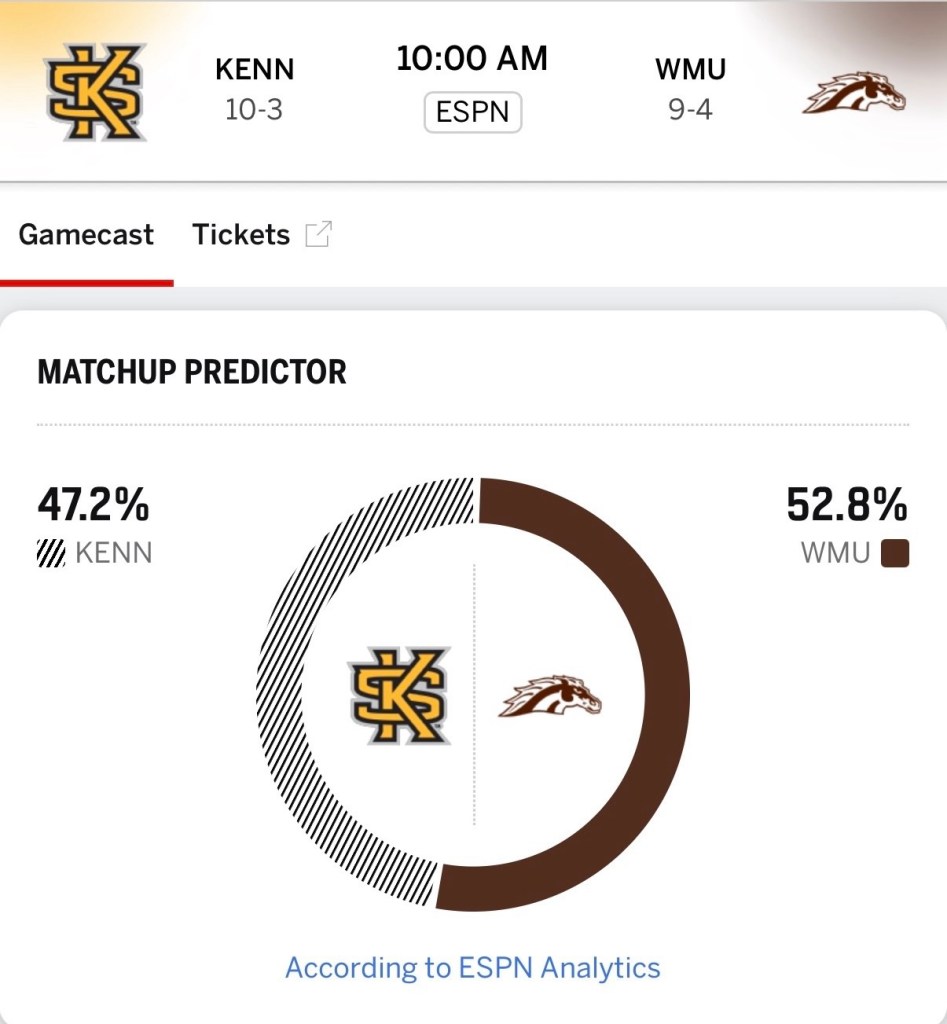Click the 47.2% KENN win probability
The width and height of the screenshot is (947, 1024).
click(93, 505)
